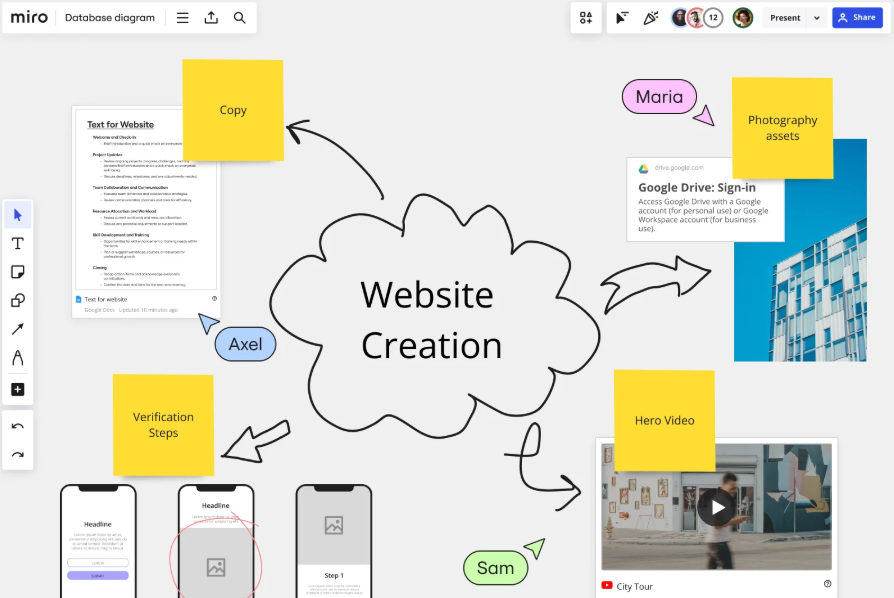
Task: Open board search with magnifier icon
Action: 239,18
